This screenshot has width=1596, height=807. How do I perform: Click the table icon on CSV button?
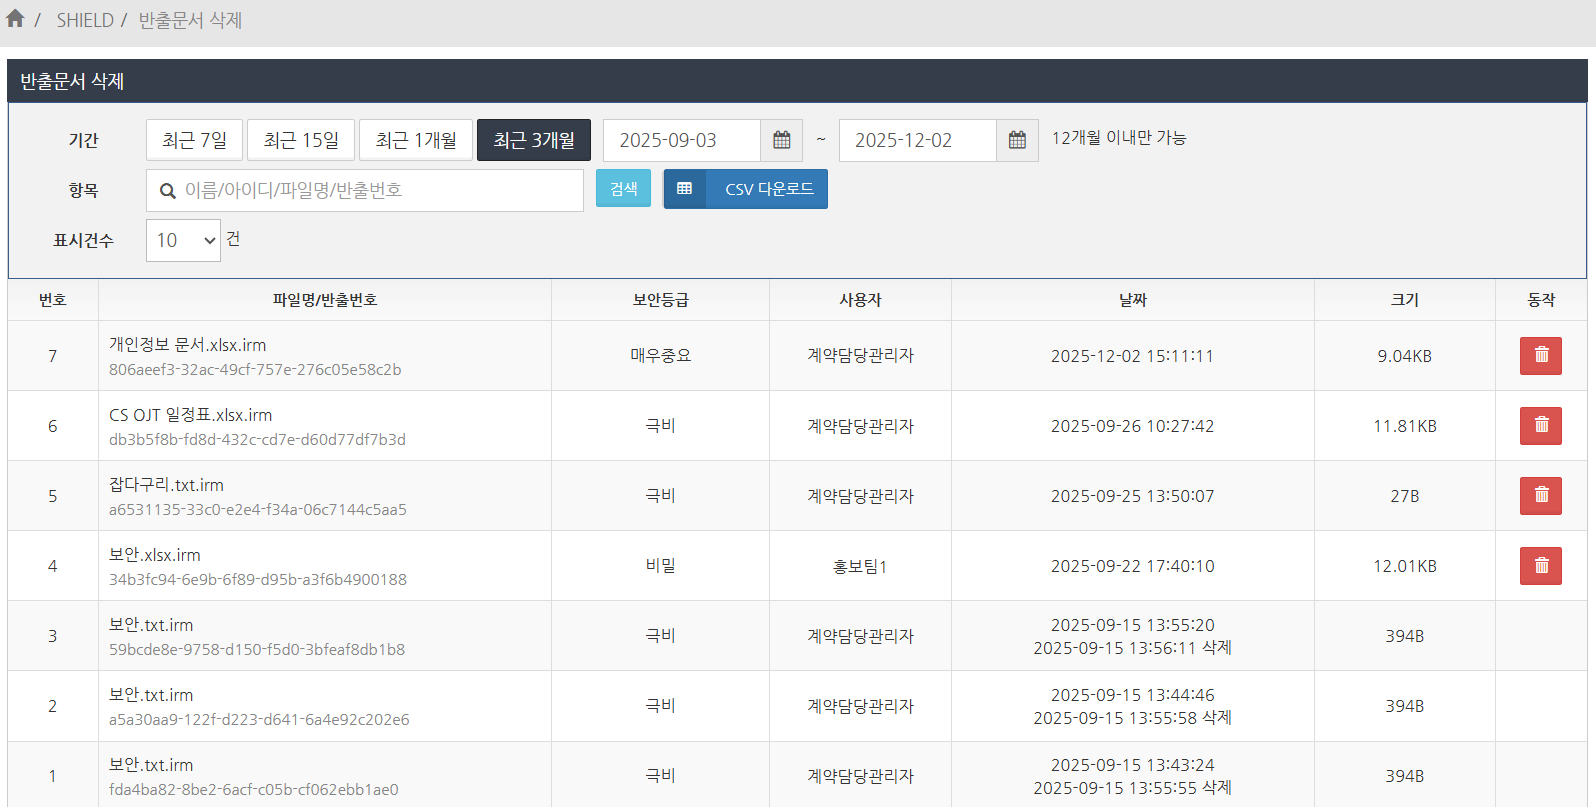[x=685, y=189]
